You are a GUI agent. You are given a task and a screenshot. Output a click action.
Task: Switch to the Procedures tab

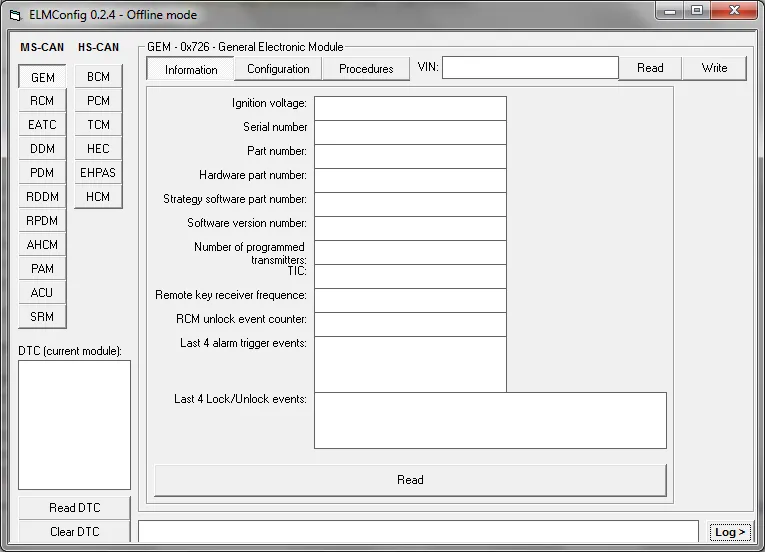[x=366, y=69]
